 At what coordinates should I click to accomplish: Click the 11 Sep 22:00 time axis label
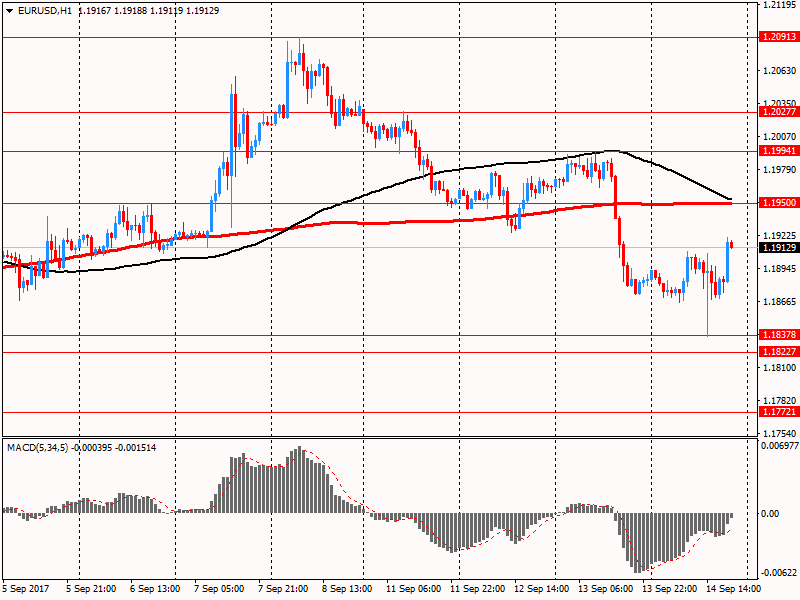pos(477,588)
